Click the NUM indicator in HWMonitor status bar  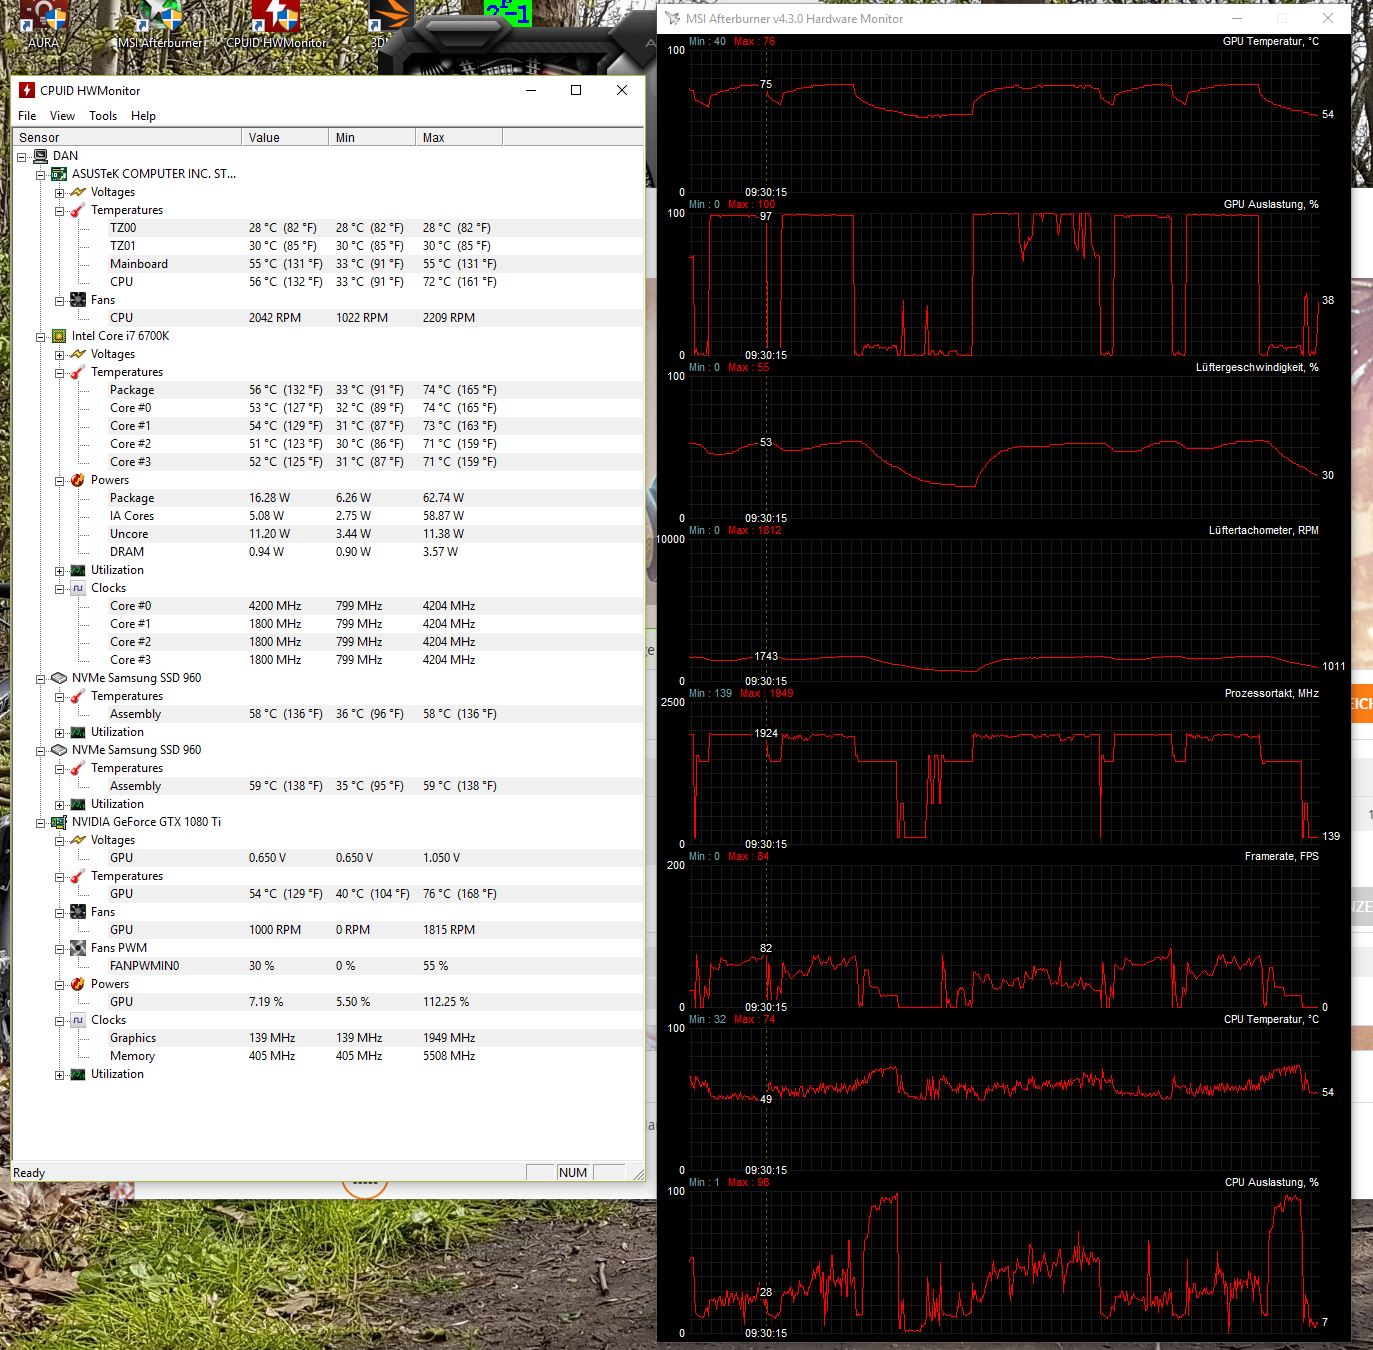[x=573, y=1173]
